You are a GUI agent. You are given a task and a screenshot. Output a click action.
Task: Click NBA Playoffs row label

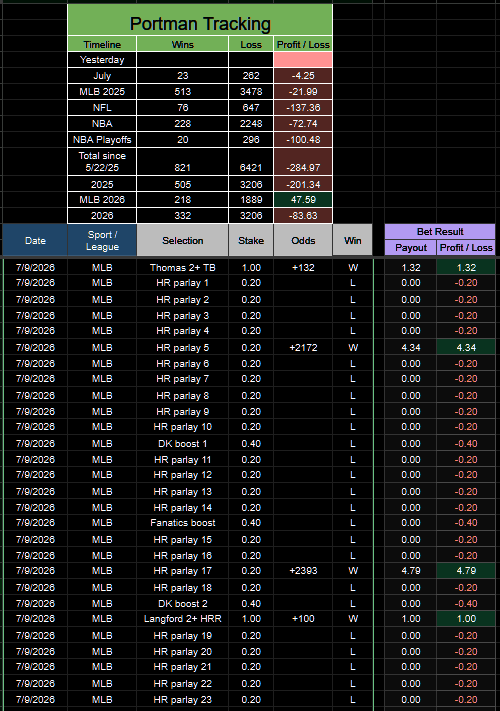click(102, 140)
